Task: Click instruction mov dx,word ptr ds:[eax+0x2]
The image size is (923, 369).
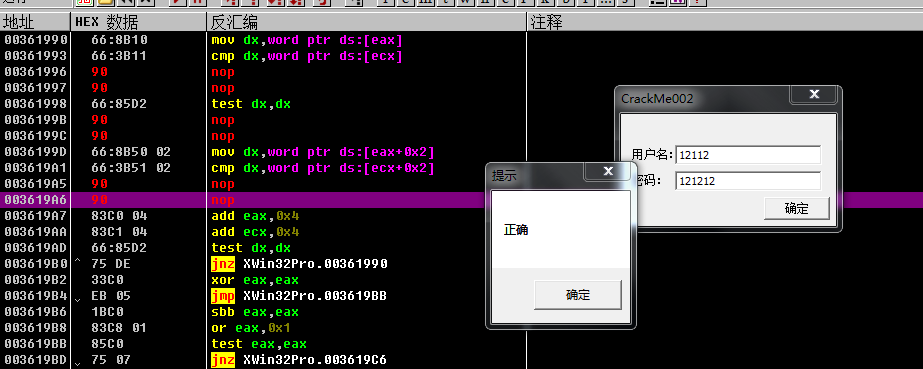Action: pyautogui.click(x=323, y=152)
